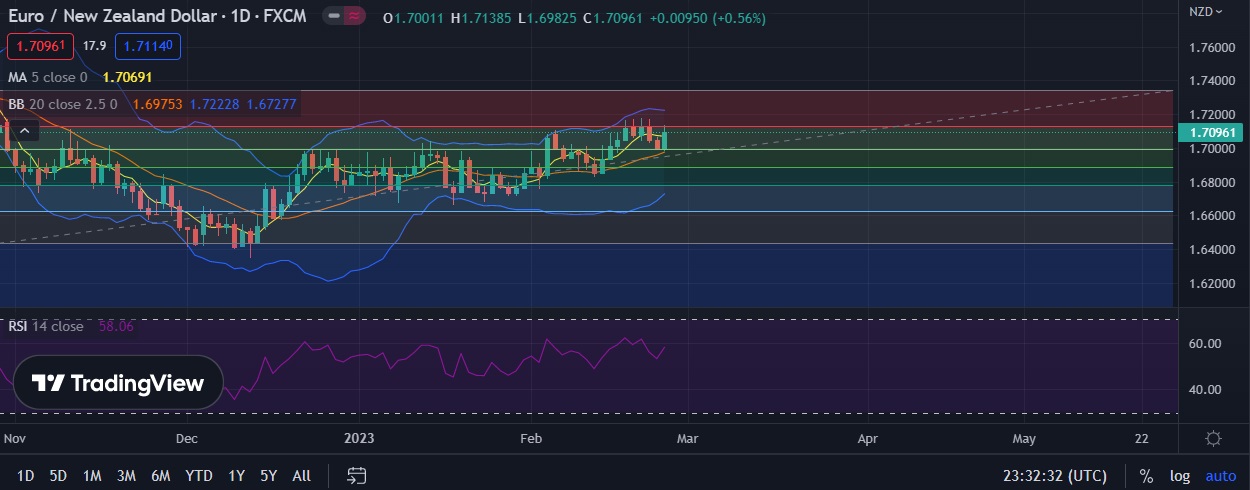
Task: Click the TradingView logo
Action: 118,383
